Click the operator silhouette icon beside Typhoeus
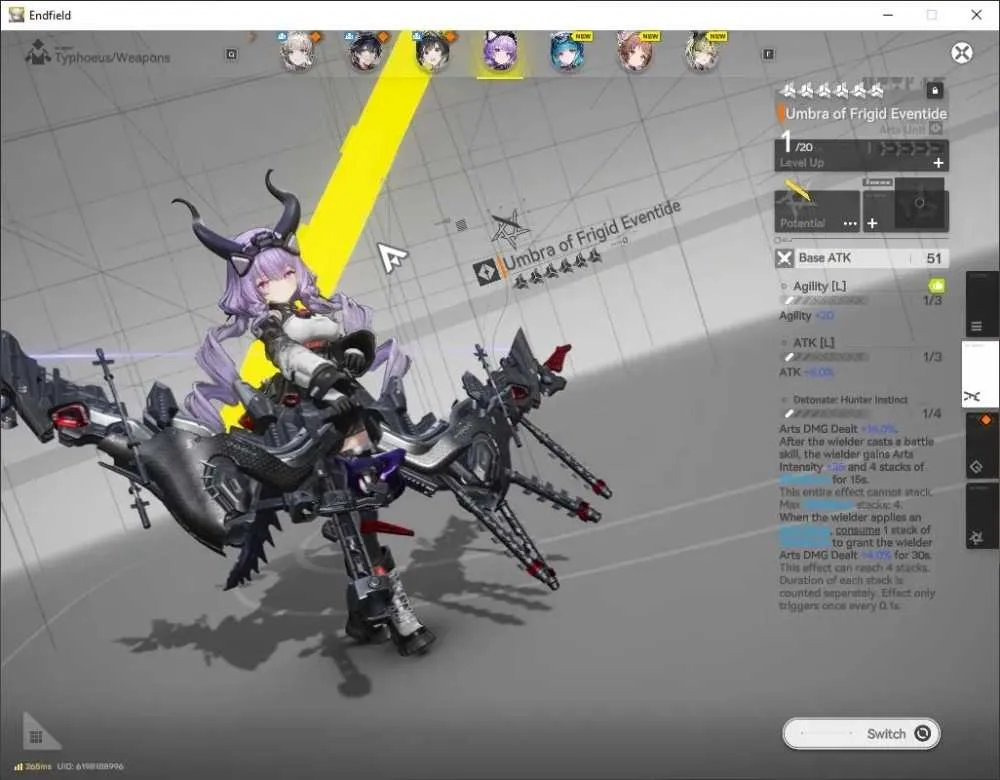Image resolution: width=1000 pixels, height=780 pixels. pyautogui.click(x=38, y=53)
